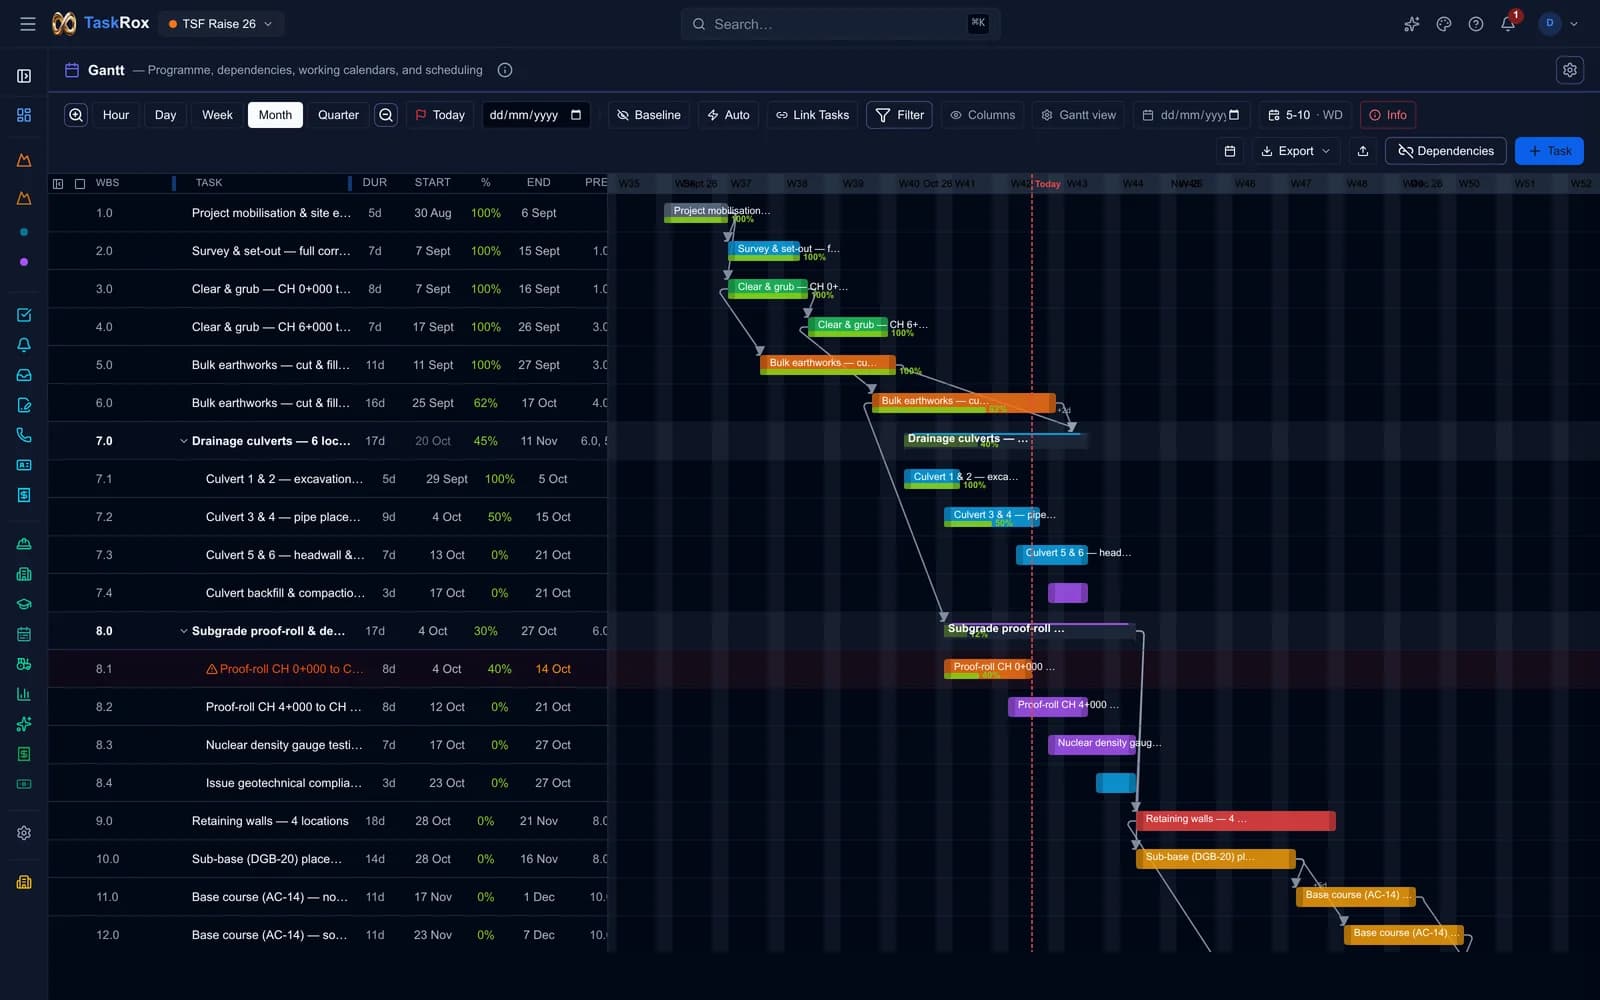The height and width of the screenshot is (1000, 1600).
Task: Open the hamburger navigation menu
Action: [x=28, y=24]
